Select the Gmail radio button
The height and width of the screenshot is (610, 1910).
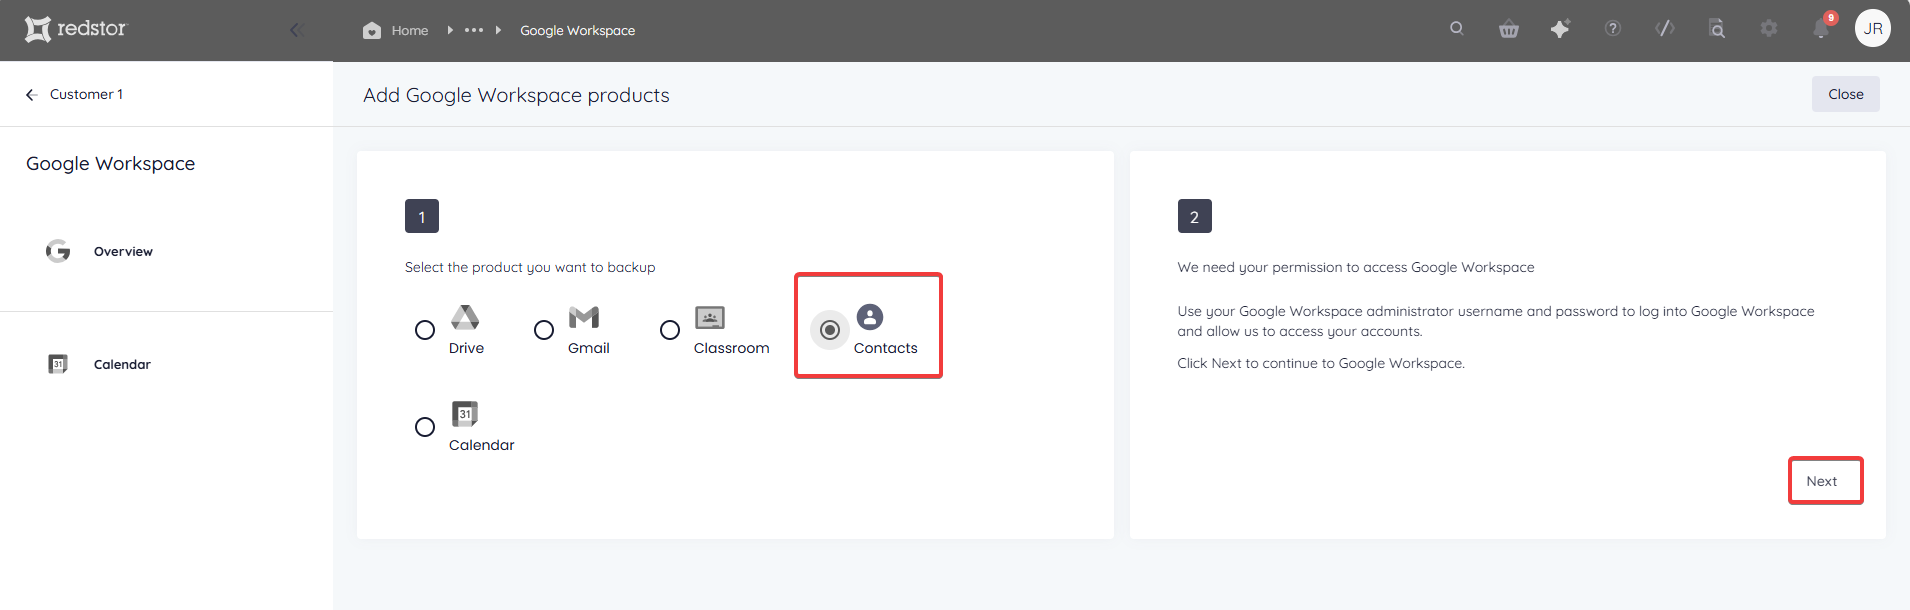click(544, 330)
